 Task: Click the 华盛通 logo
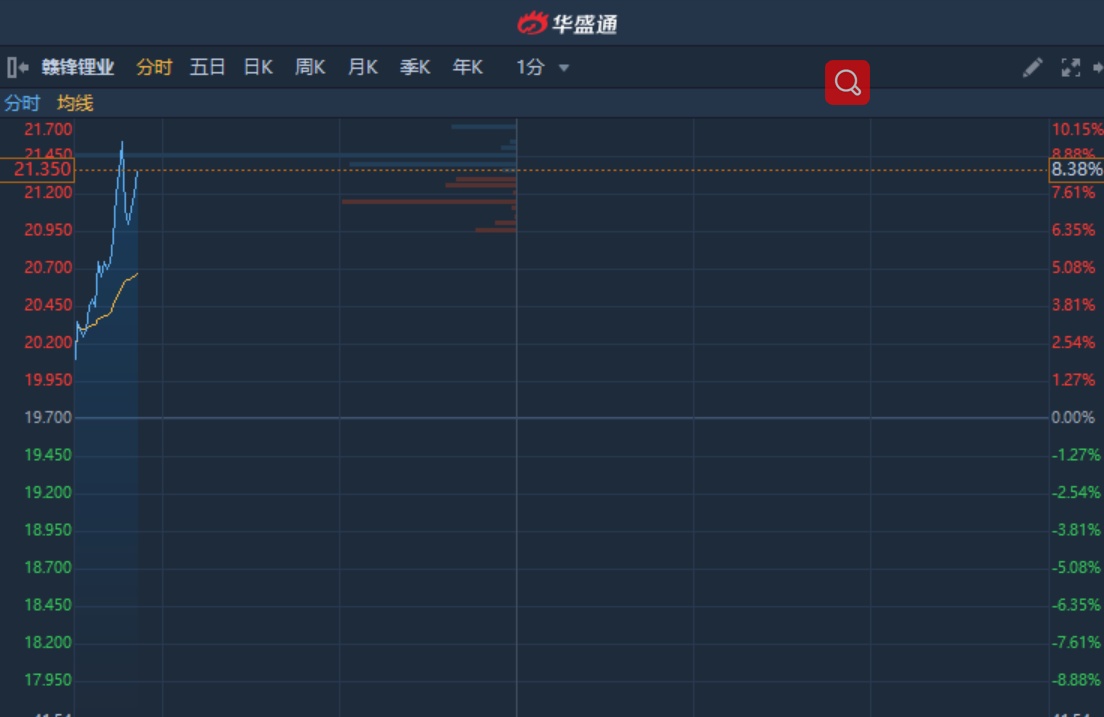click(x=567, y=24)
